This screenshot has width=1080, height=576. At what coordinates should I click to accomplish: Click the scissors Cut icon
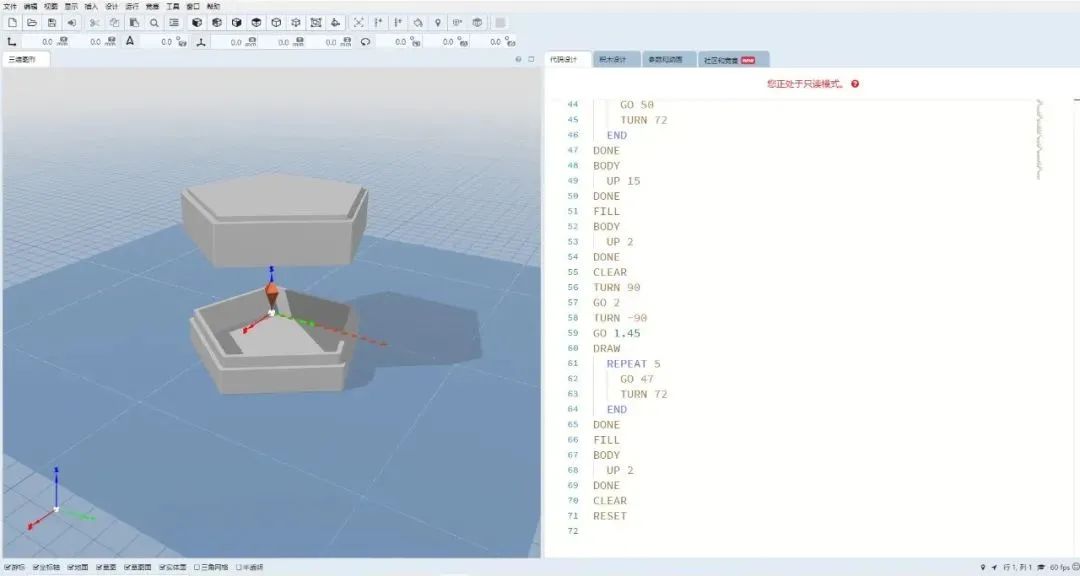click(95, 22)
